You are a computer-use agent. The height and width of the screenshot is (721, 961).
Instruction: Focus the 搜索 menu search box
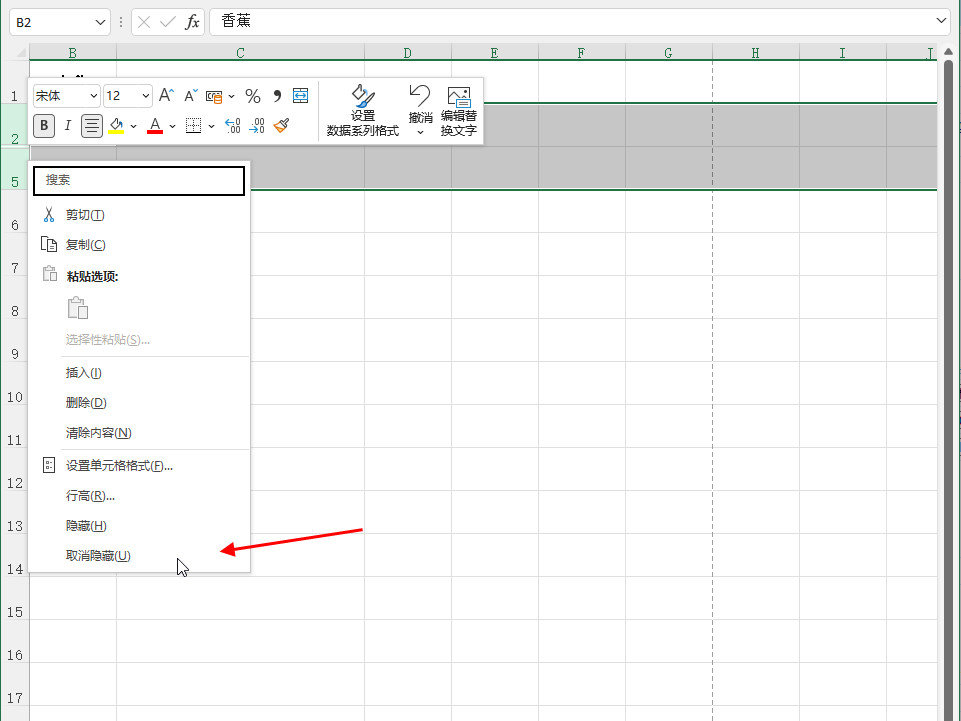[x=139, y=180]
